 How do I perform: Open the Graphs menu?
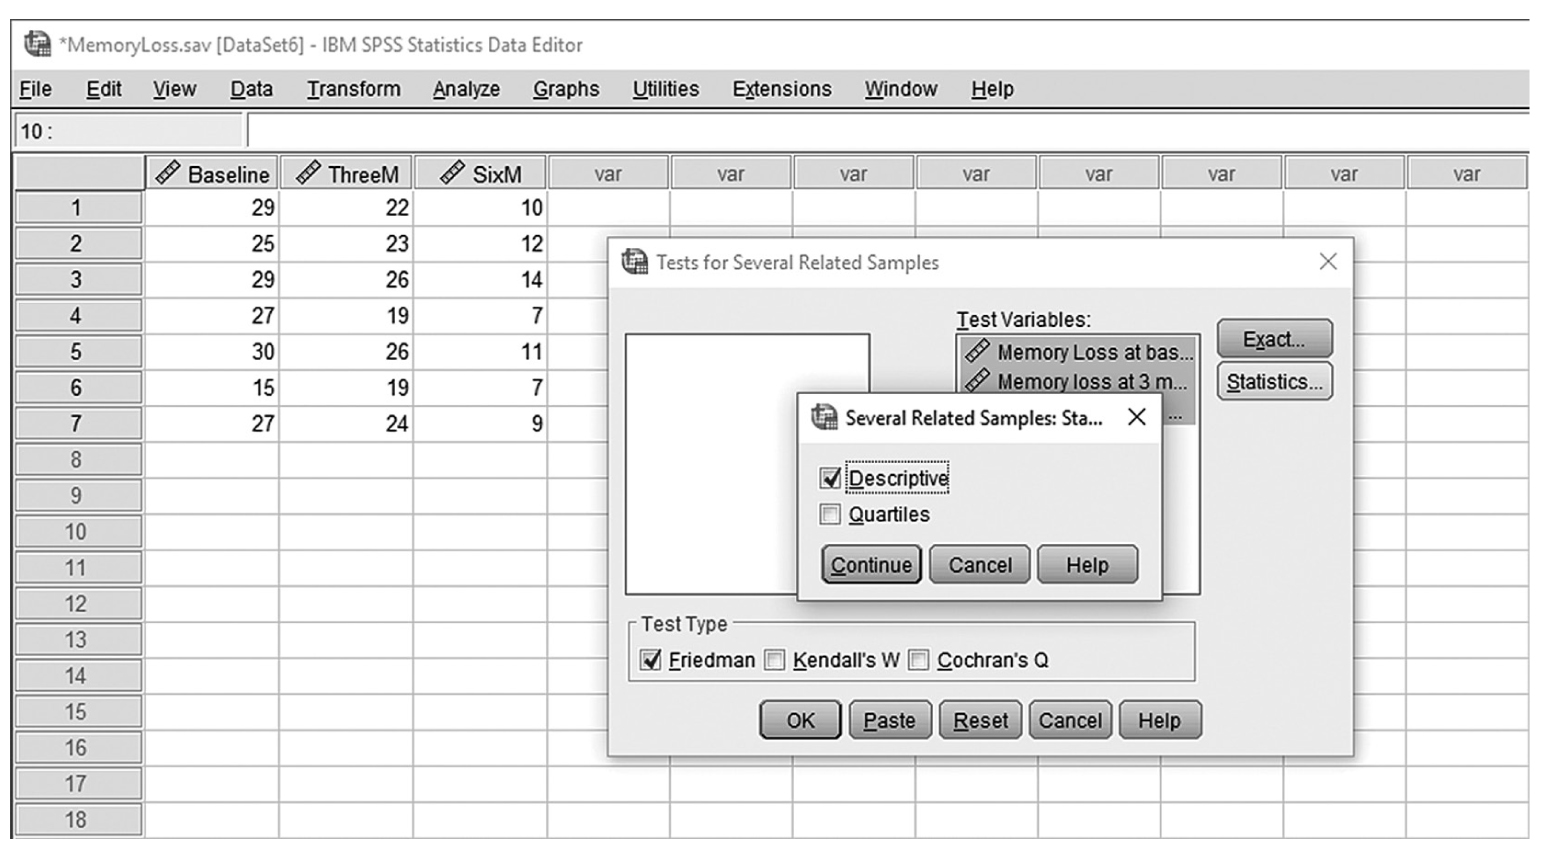[x=565, y=89]
